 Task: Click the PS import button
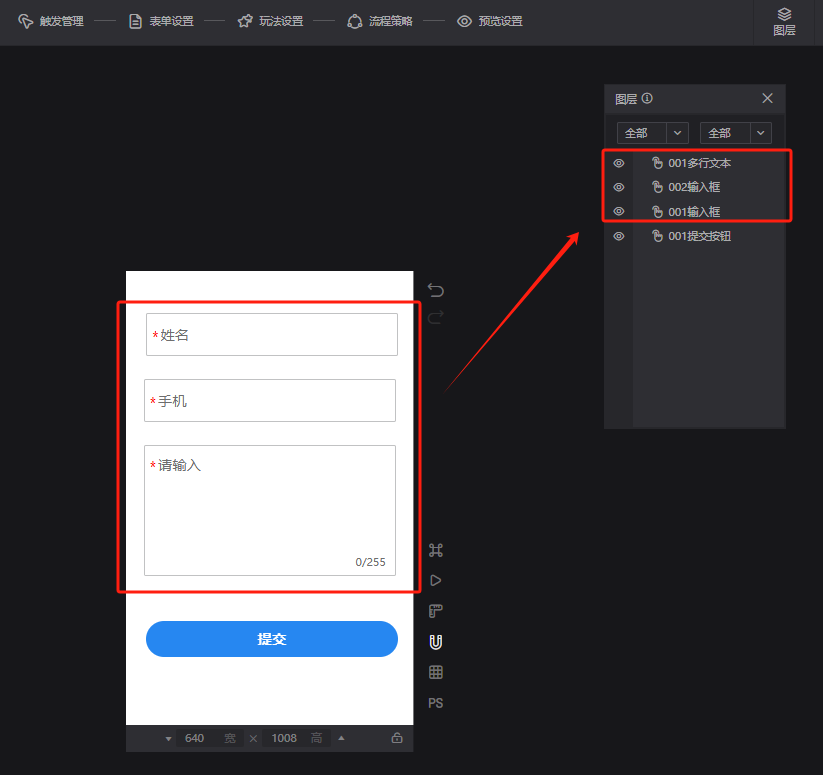click(436, 703)
